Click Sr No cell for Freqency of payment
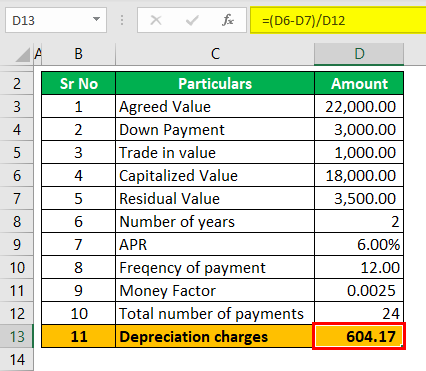Image resolution: width=426 pixels, height=371 pixels. coord(79,268)
